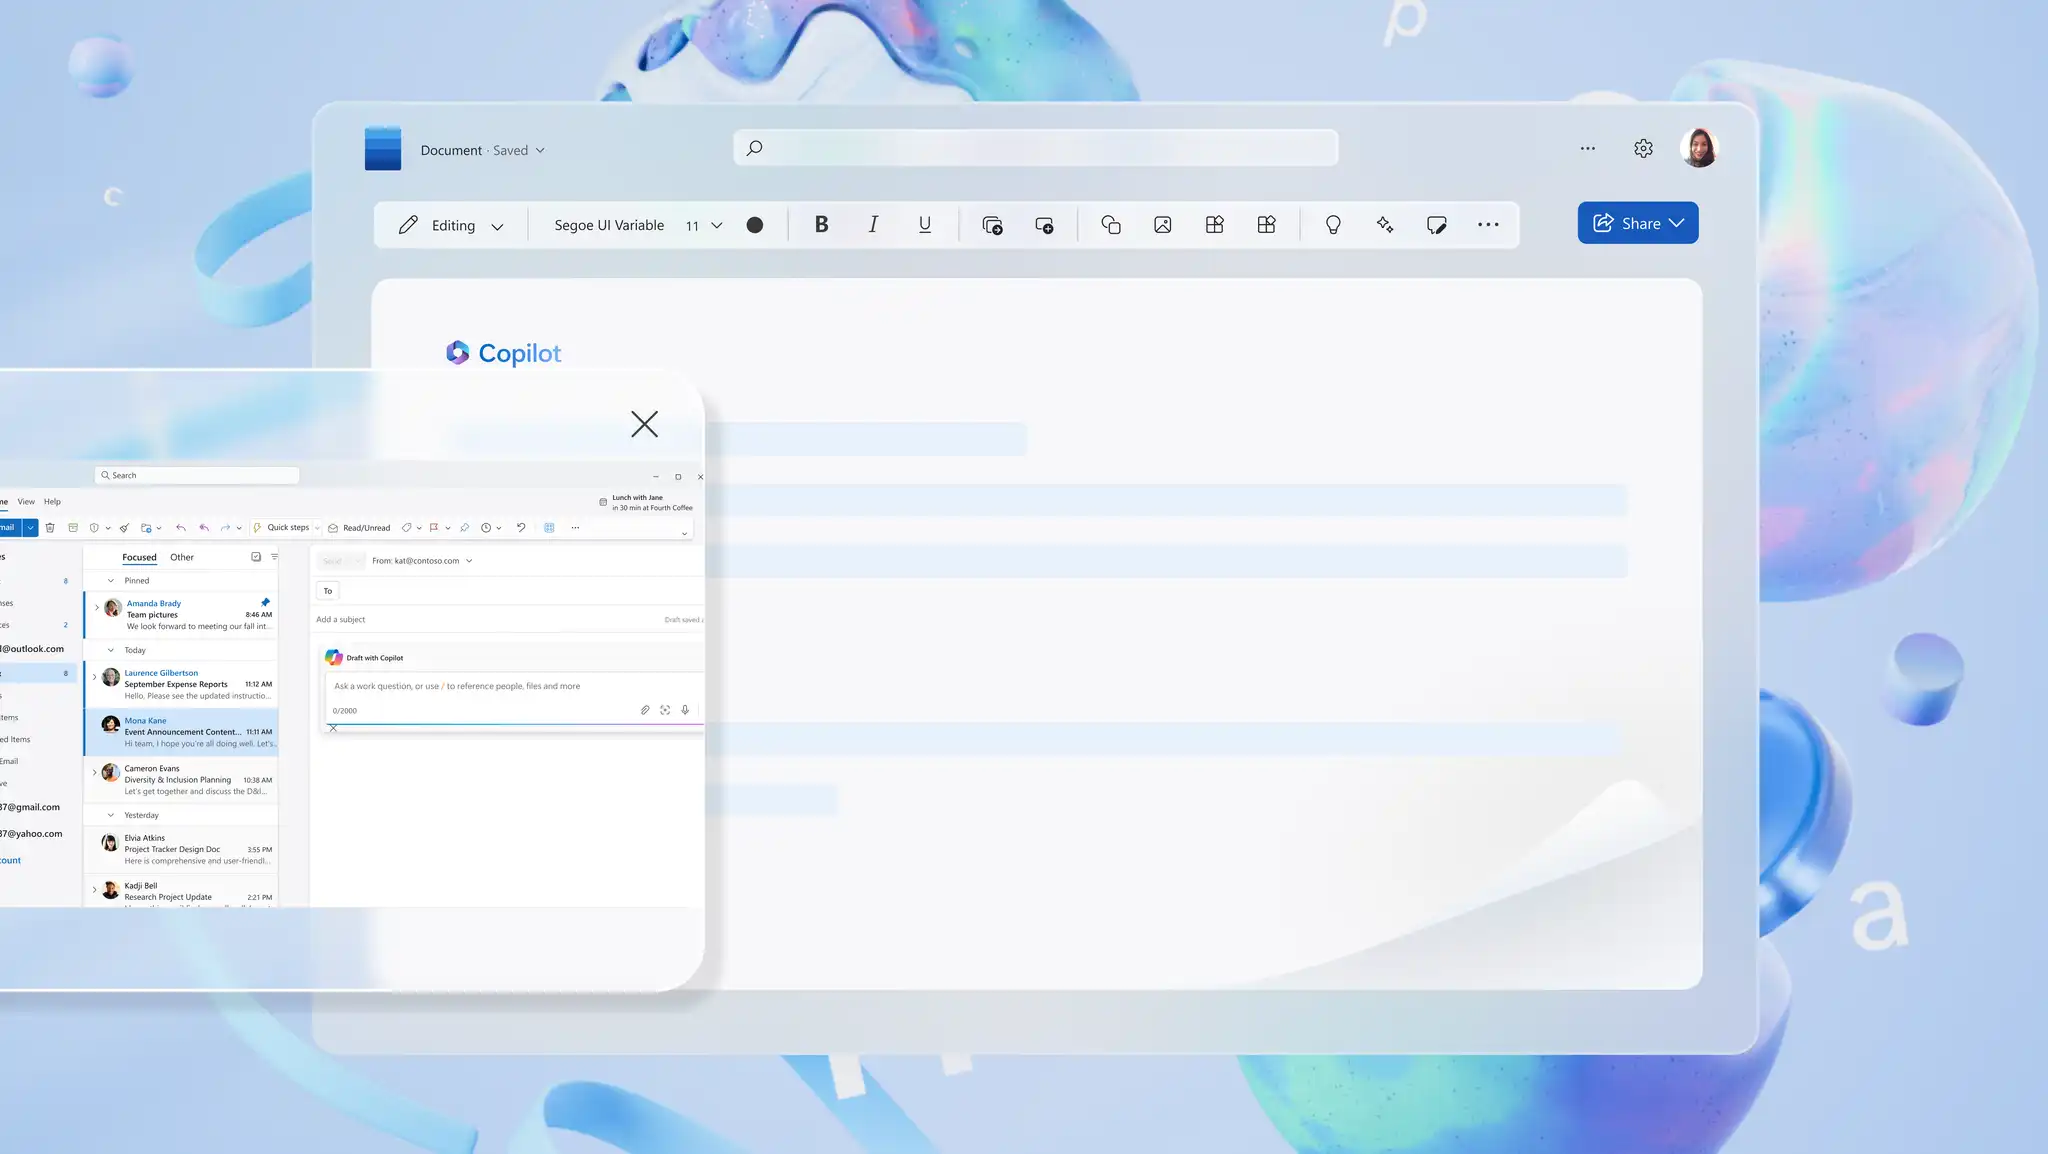
Task: Click the Forward arrow icon in Outlook
Action: click(225, 528)
